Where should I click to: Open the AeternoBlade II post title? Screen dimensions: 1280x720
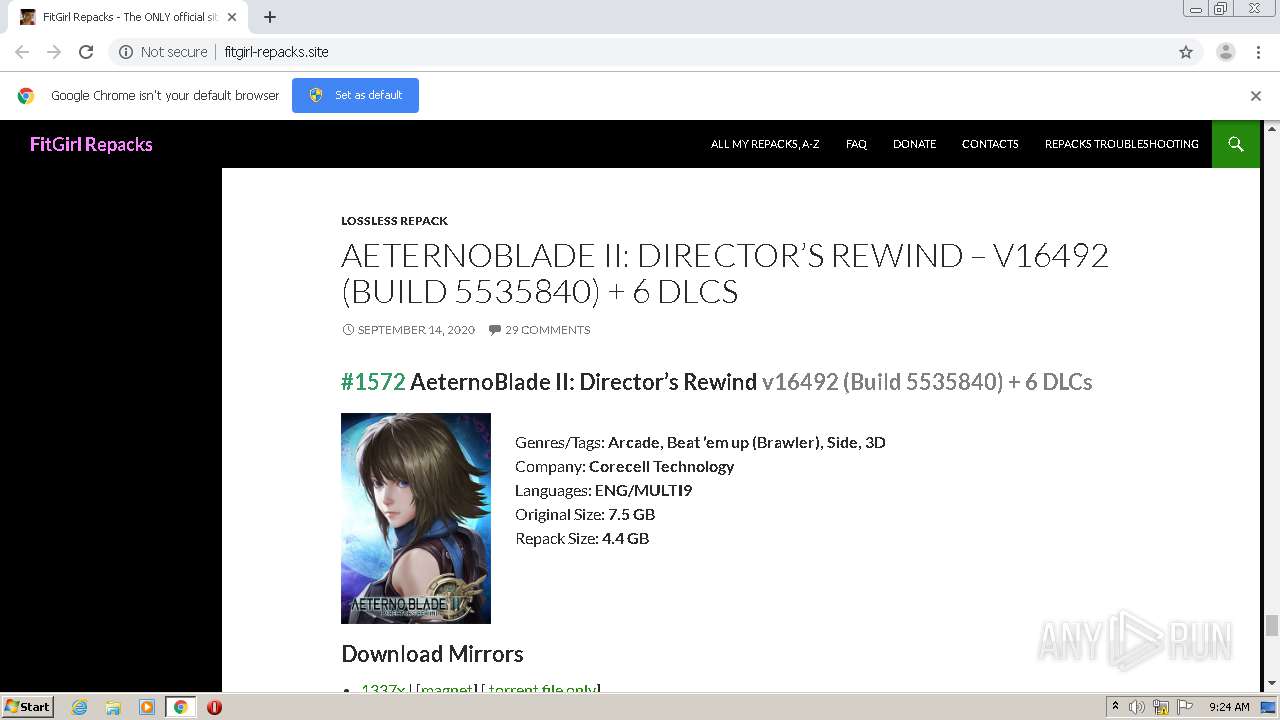tap(725, 273)
